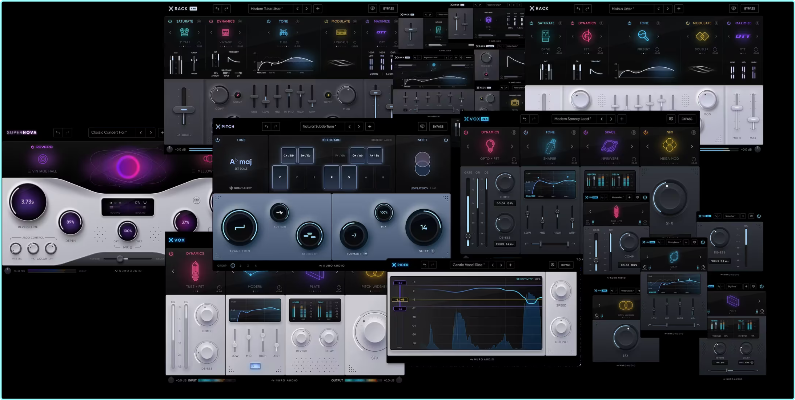Go to previous preset in Supernova header
Image resolution: width=795 pixels, height=400 pixels.
coord(140,133)
